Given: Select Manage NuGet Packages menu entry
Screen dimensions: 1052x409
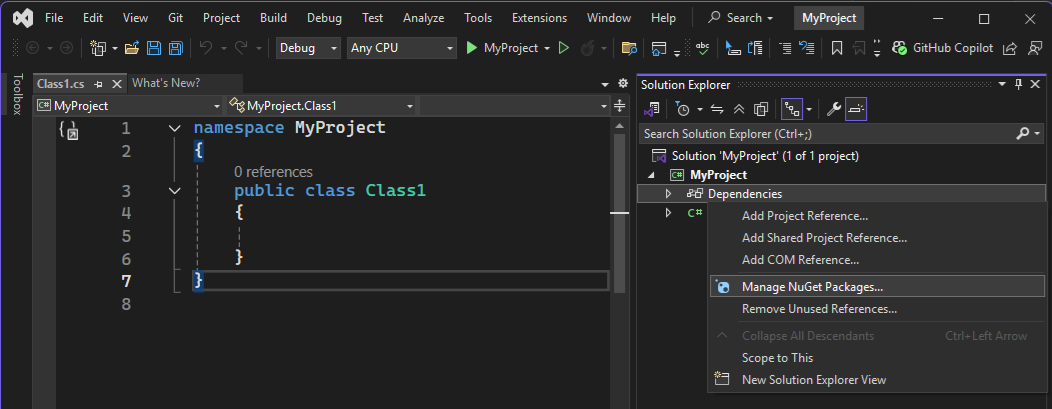Looking at the screenshot, I should (812, 287).
